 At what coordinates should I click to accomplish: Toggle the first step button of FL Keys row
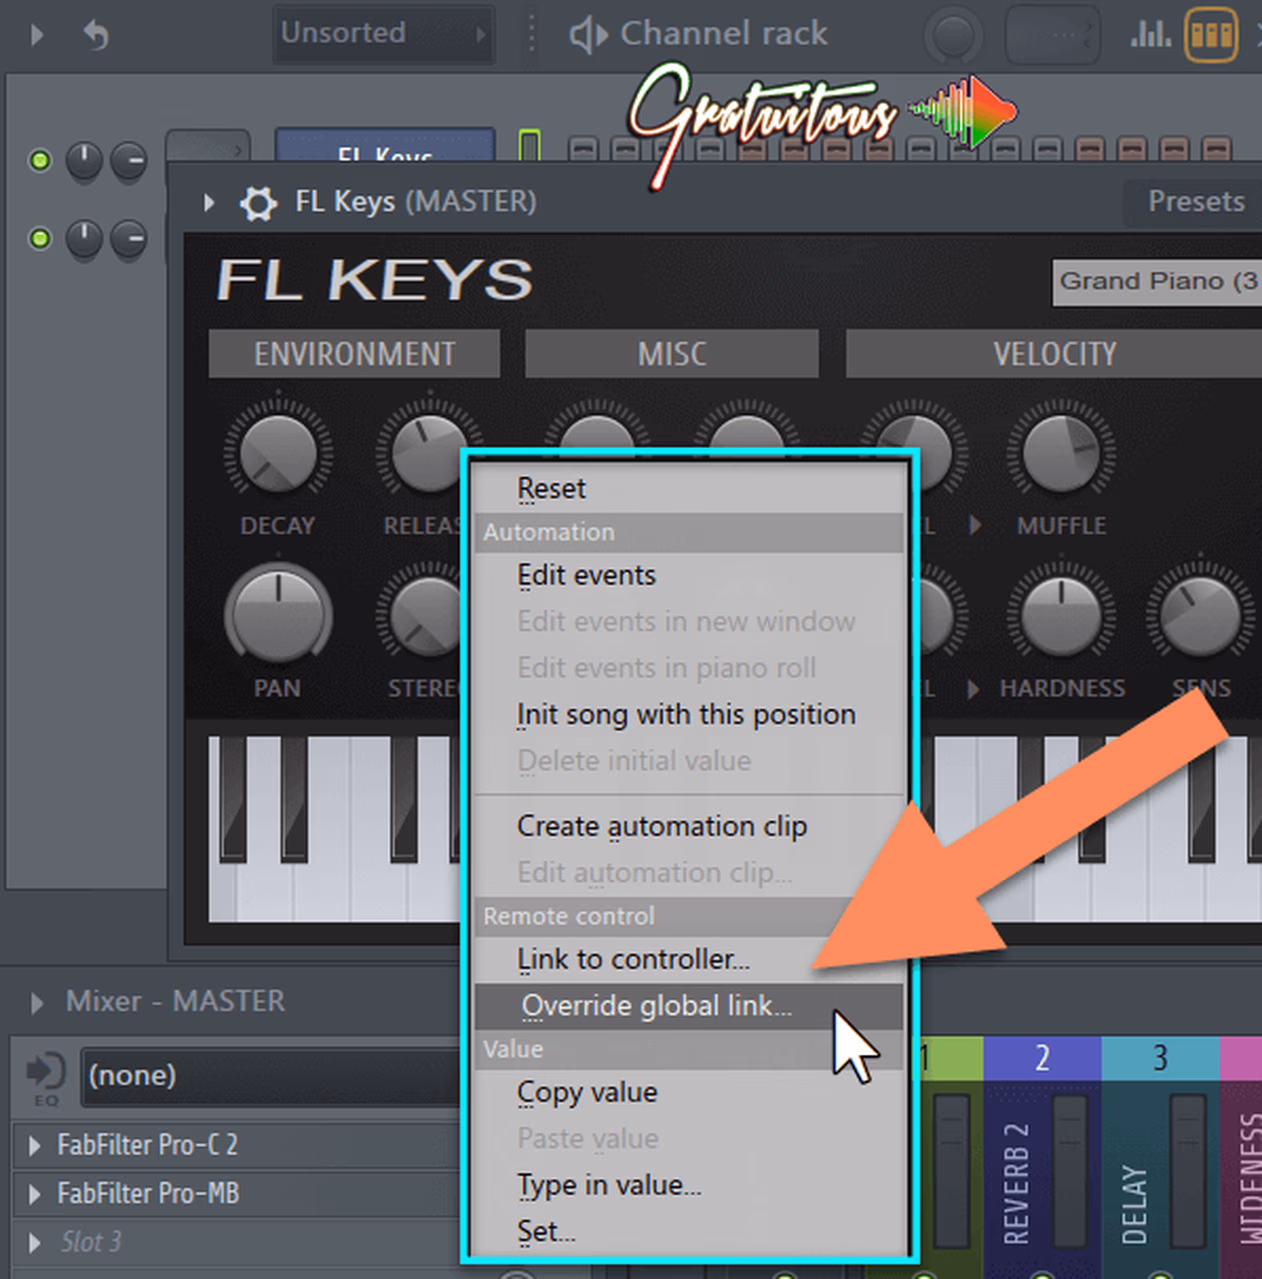[x=583, y=149]
